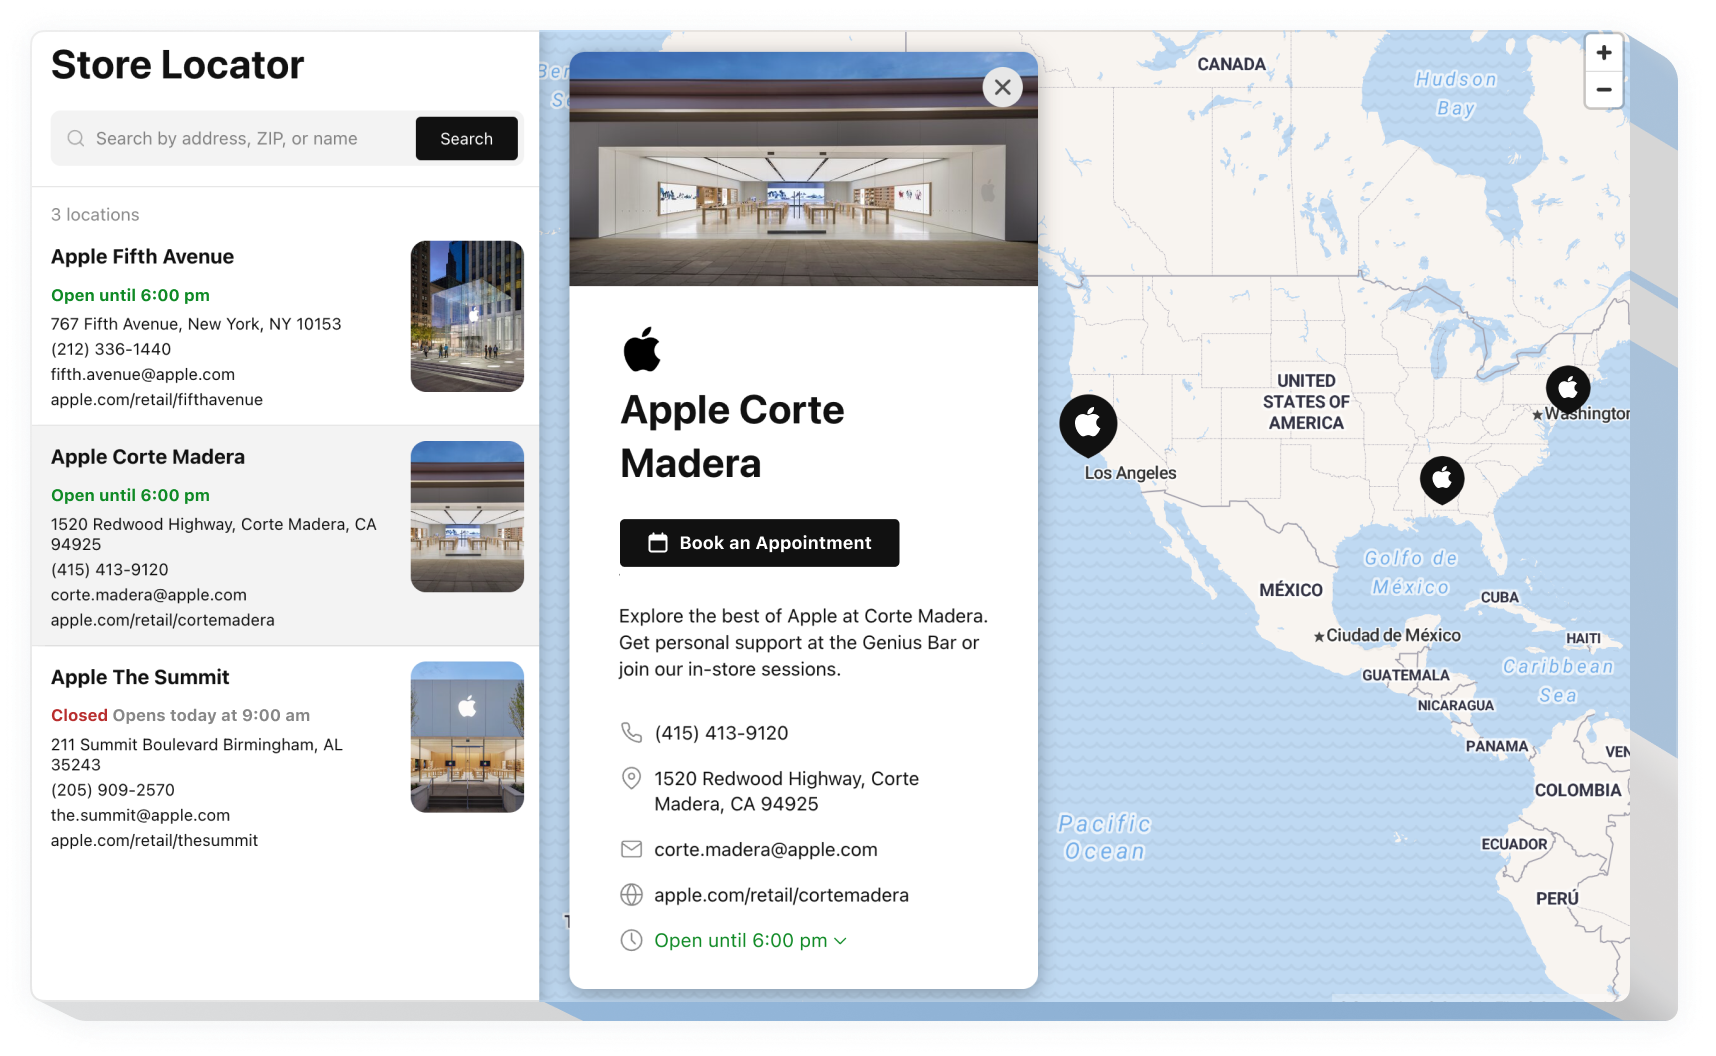Click popup address 1520 Redwood Highway
The image size is (1716, 1056).
tap(787, 791)
